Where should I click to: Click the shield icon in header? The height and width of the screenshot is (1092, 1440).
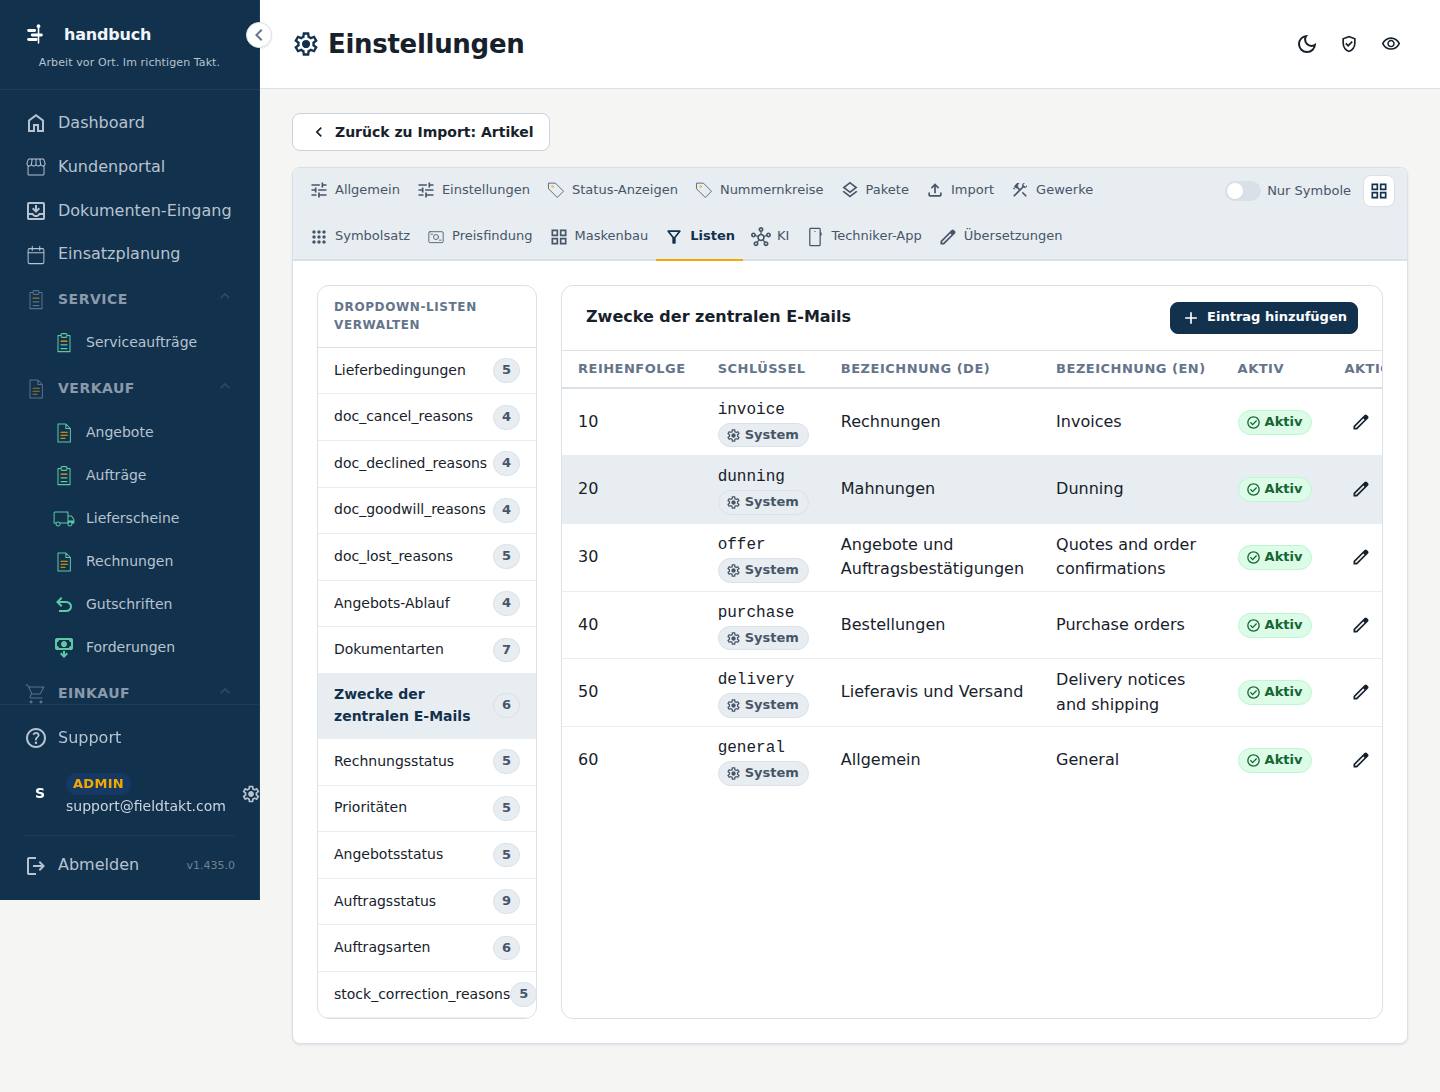1349,44
